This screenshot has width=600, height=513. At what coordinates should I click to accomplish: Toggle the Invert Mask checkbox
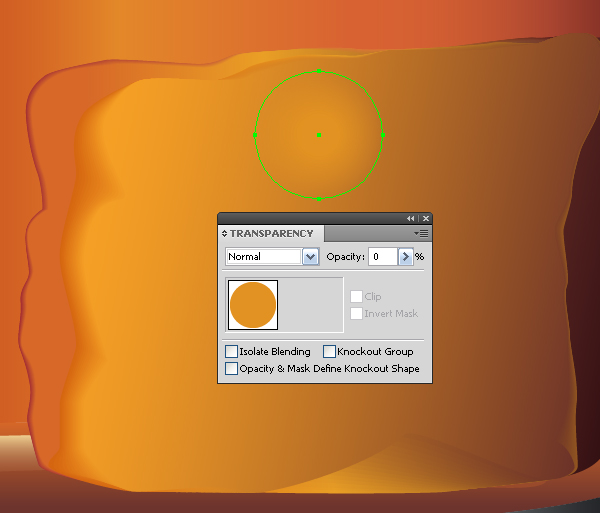(356, 313)
